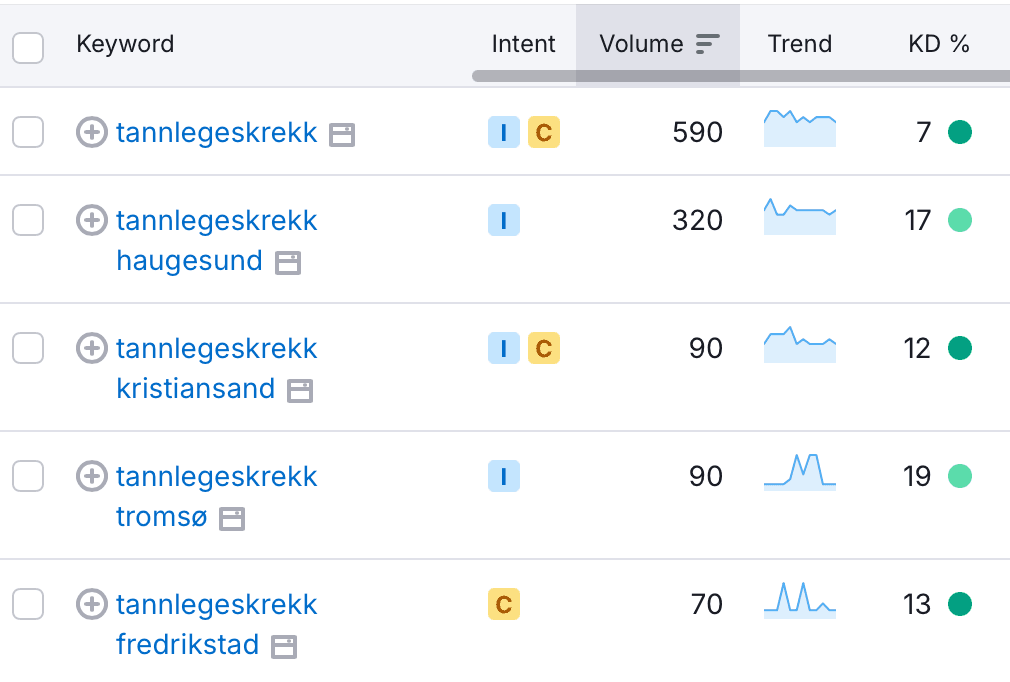The image size is (1010, 682).
Task: Expand tannlegeskrekk keyword with plus icon
Action: [92, 132]
